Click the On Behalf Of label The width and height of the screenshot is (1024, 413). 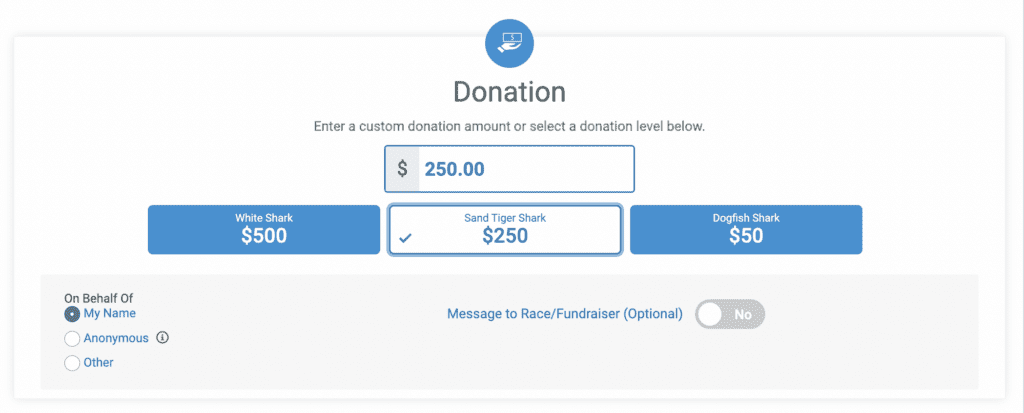[x=99, y=298]
